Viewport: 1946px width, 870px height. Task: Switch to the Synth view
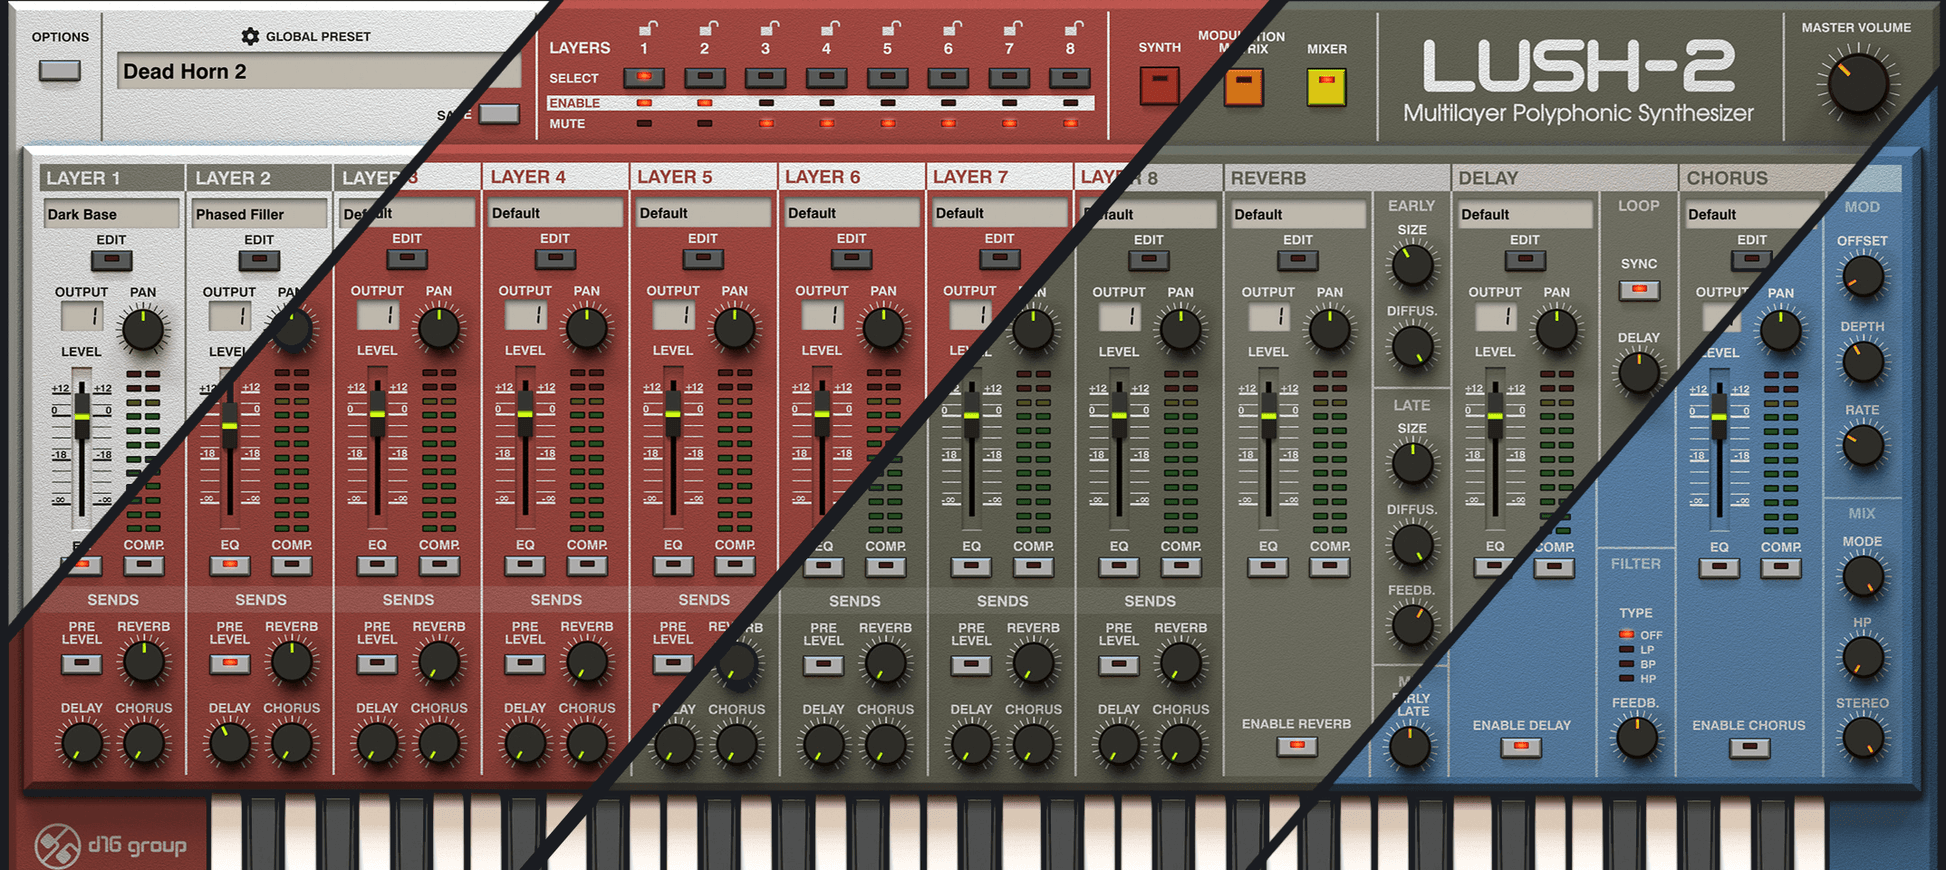coord(1160,86)
